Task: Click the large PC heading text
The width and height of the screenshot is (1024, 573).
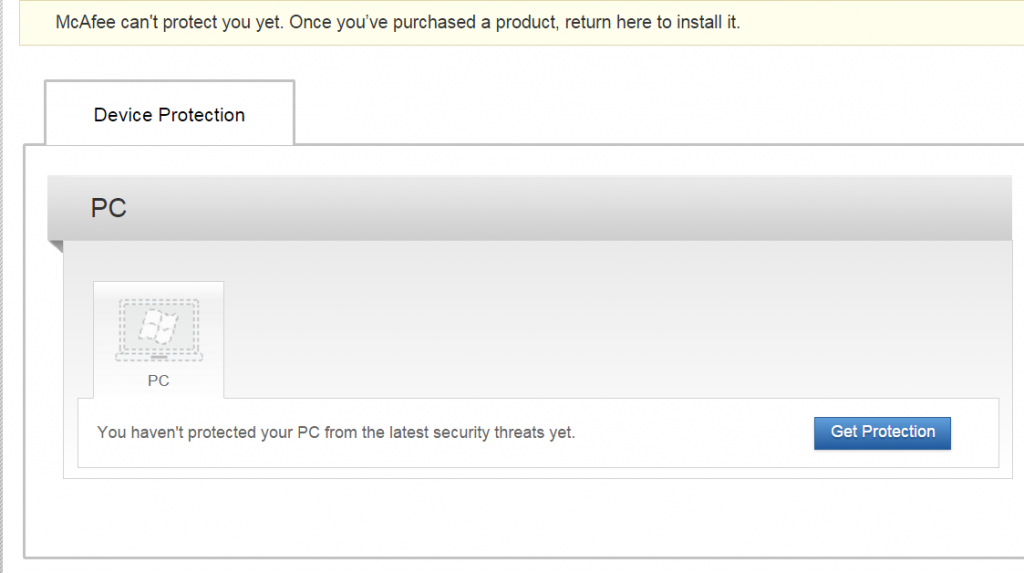Action: (108, 208)
